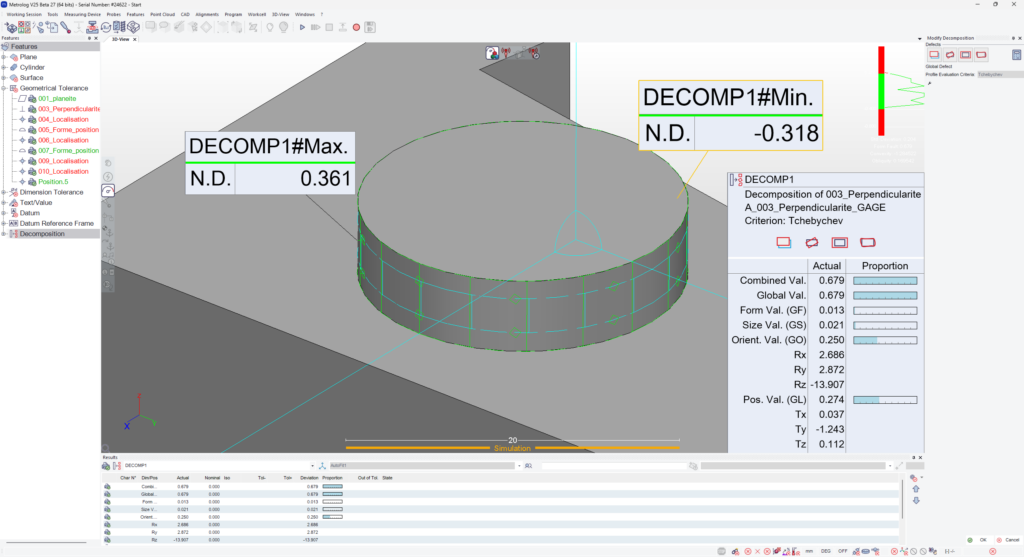Screen dimensions: 1024x557
Task: Click size rectangle icon in DECOMP1 label
Action: (x=840, y=243)
